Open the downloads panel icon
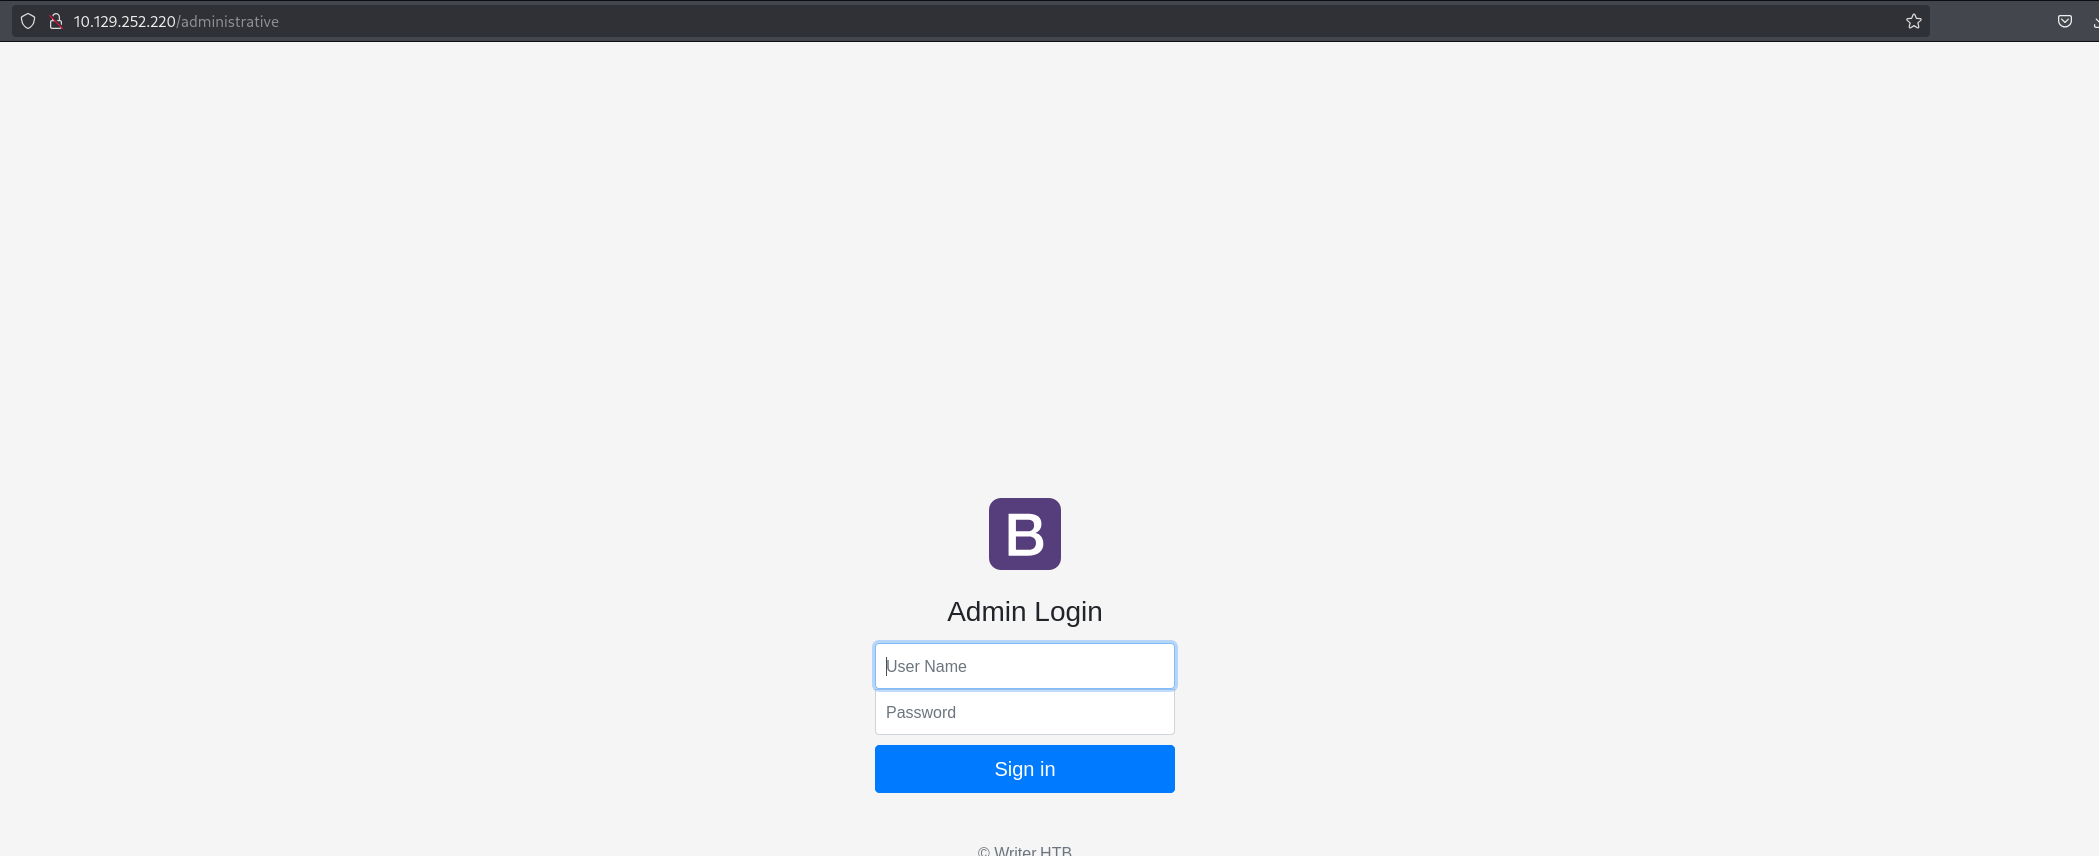This screenshot has width=2099, height=856. point(2094,21)
